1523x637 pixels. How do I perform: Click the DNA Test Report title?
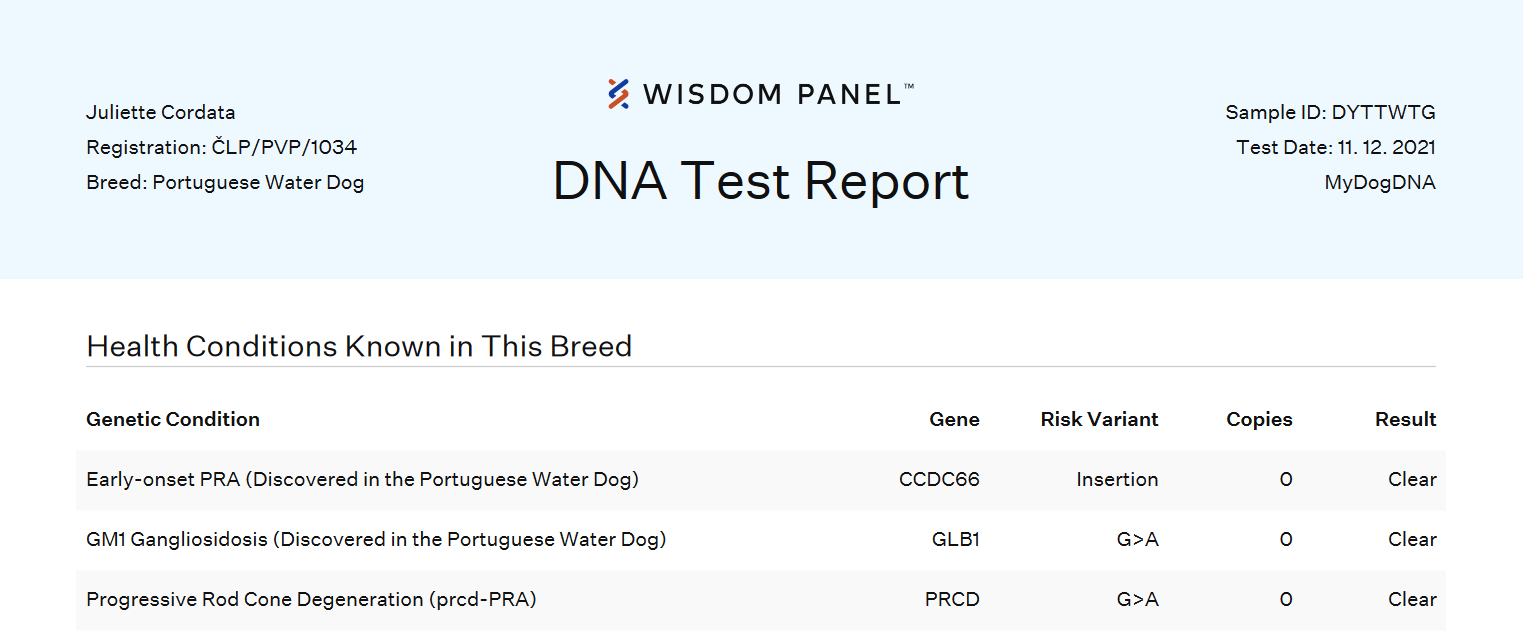[761, 181]
